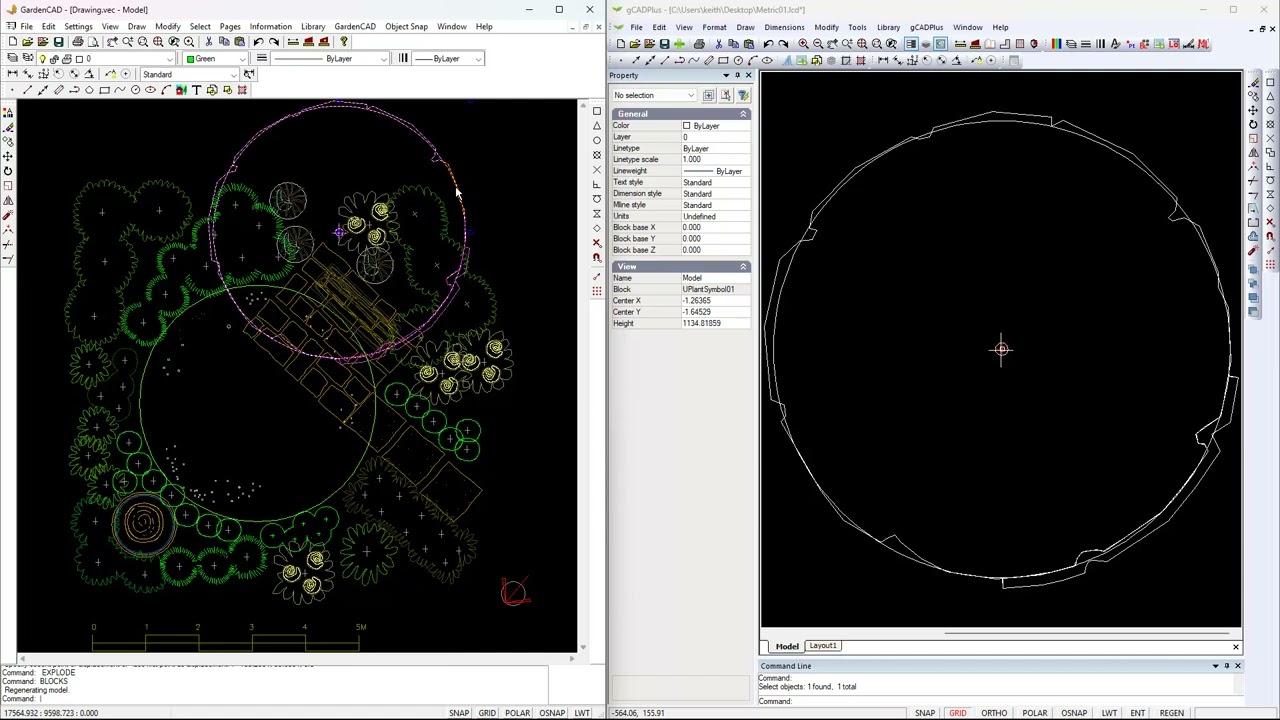
Task: Click Paste clipboard icon in gCADPlus toolbar
Action: point(749,44)
